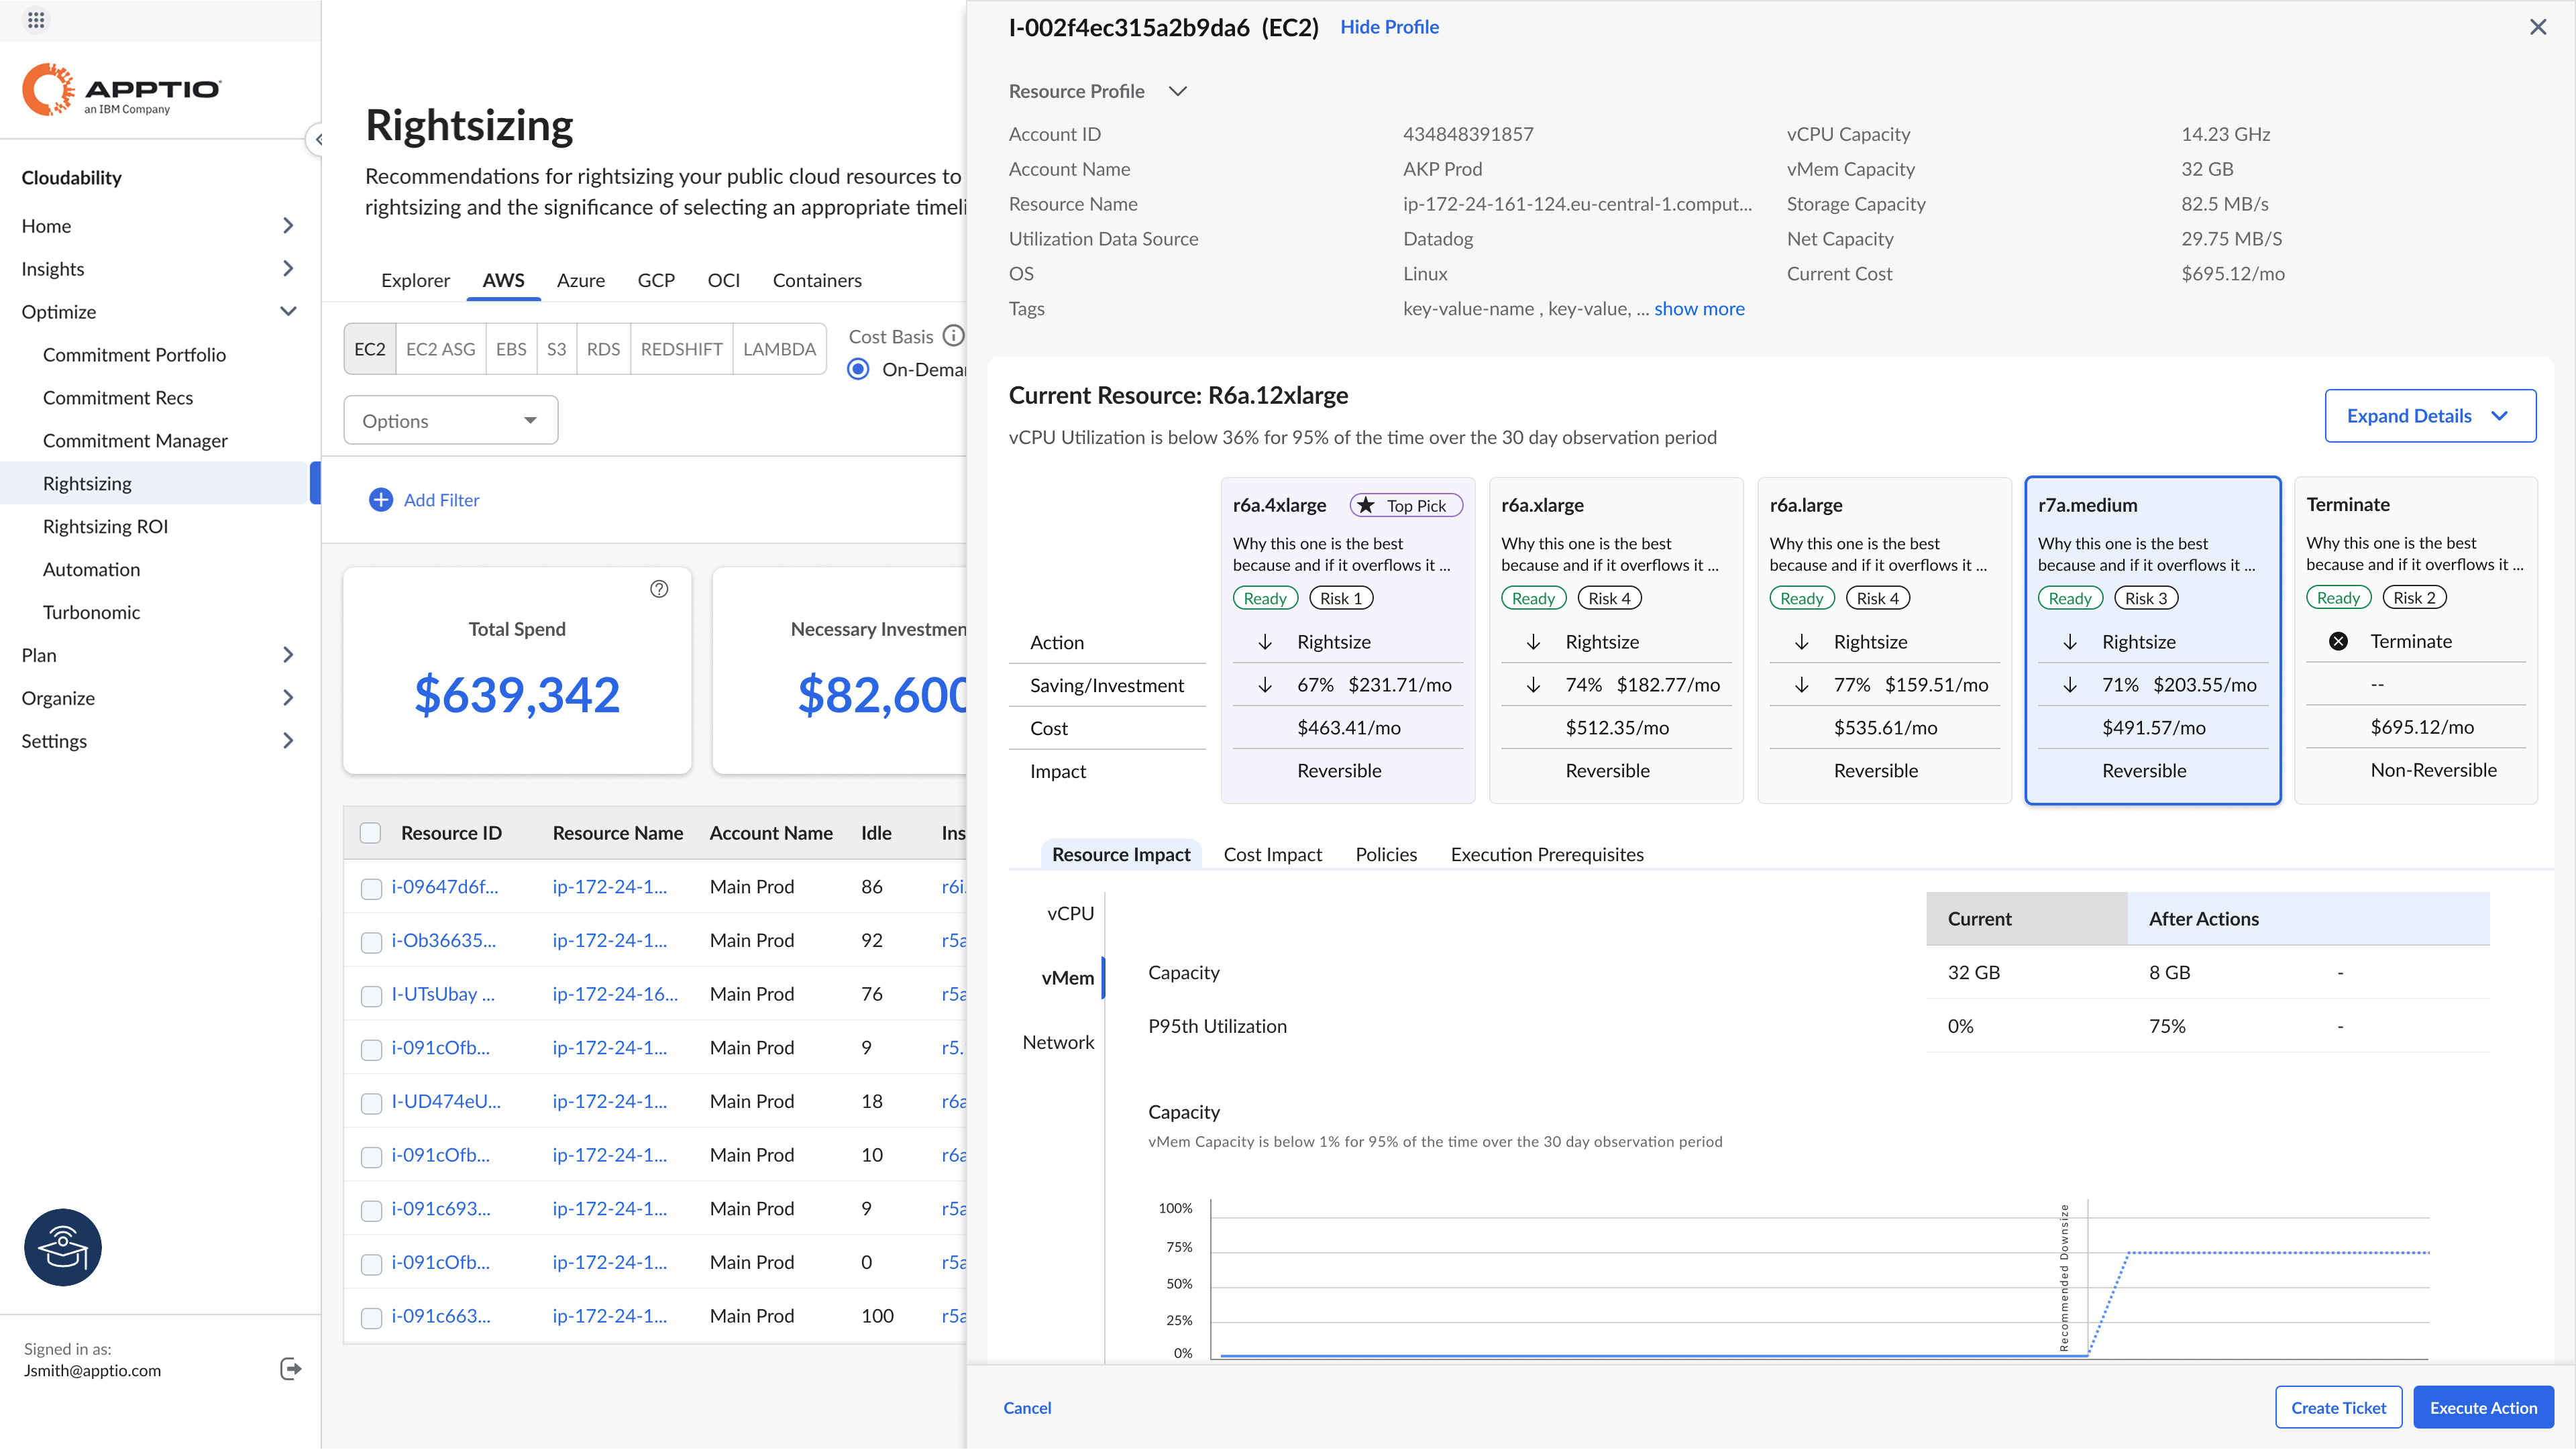Select the Network metric tab
2576x1450 pixels.
click(x=1058, y=1042)
